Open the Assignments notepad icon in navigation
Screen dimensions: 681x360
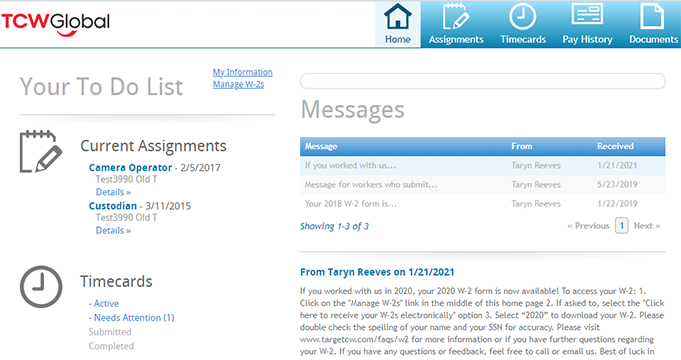(456, 17)
